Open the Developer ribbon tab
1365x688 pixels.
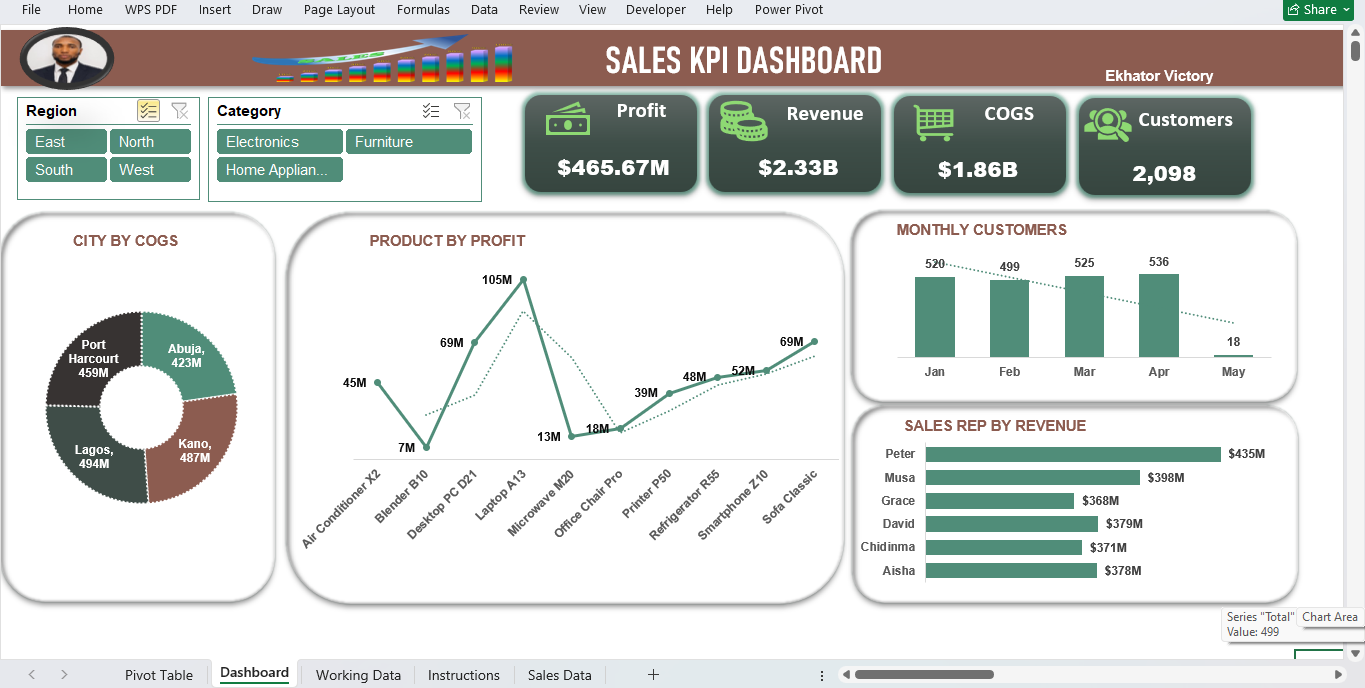656,9
